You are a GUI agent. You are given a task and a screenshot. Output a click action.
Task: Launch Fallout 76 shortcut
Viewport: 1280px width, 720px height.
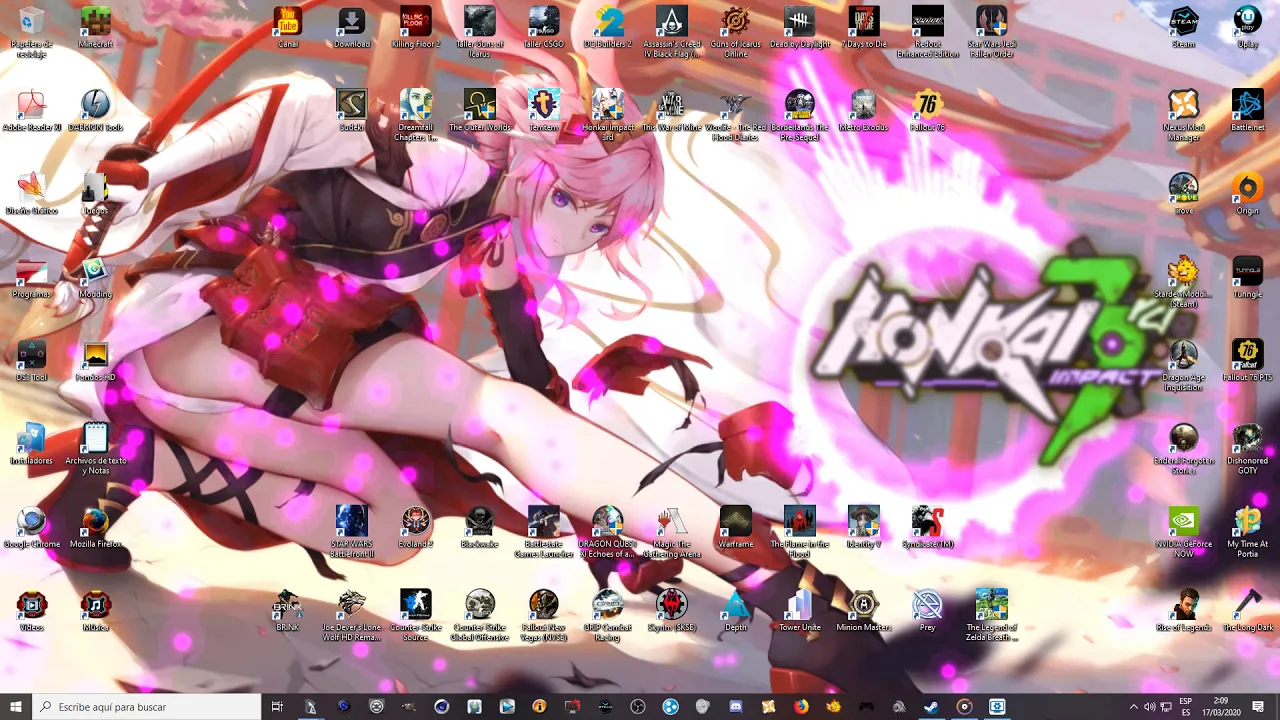(928, 110)
